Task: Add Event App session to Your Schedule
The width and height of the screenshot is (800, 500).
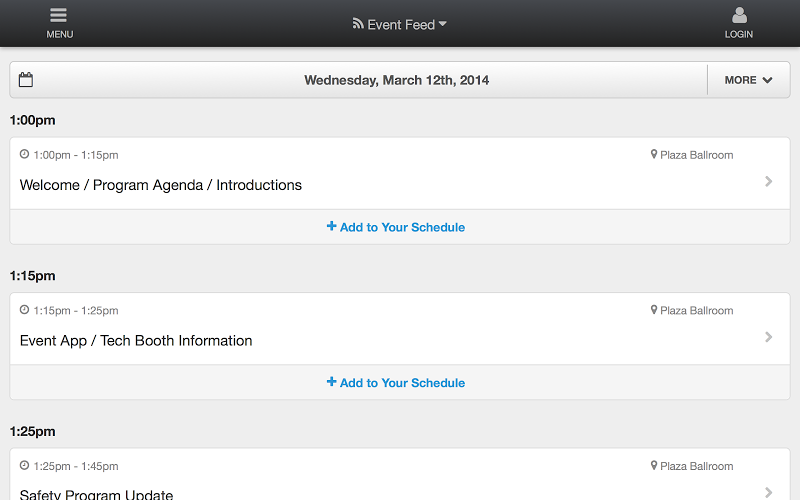Action: pos(396,383)
